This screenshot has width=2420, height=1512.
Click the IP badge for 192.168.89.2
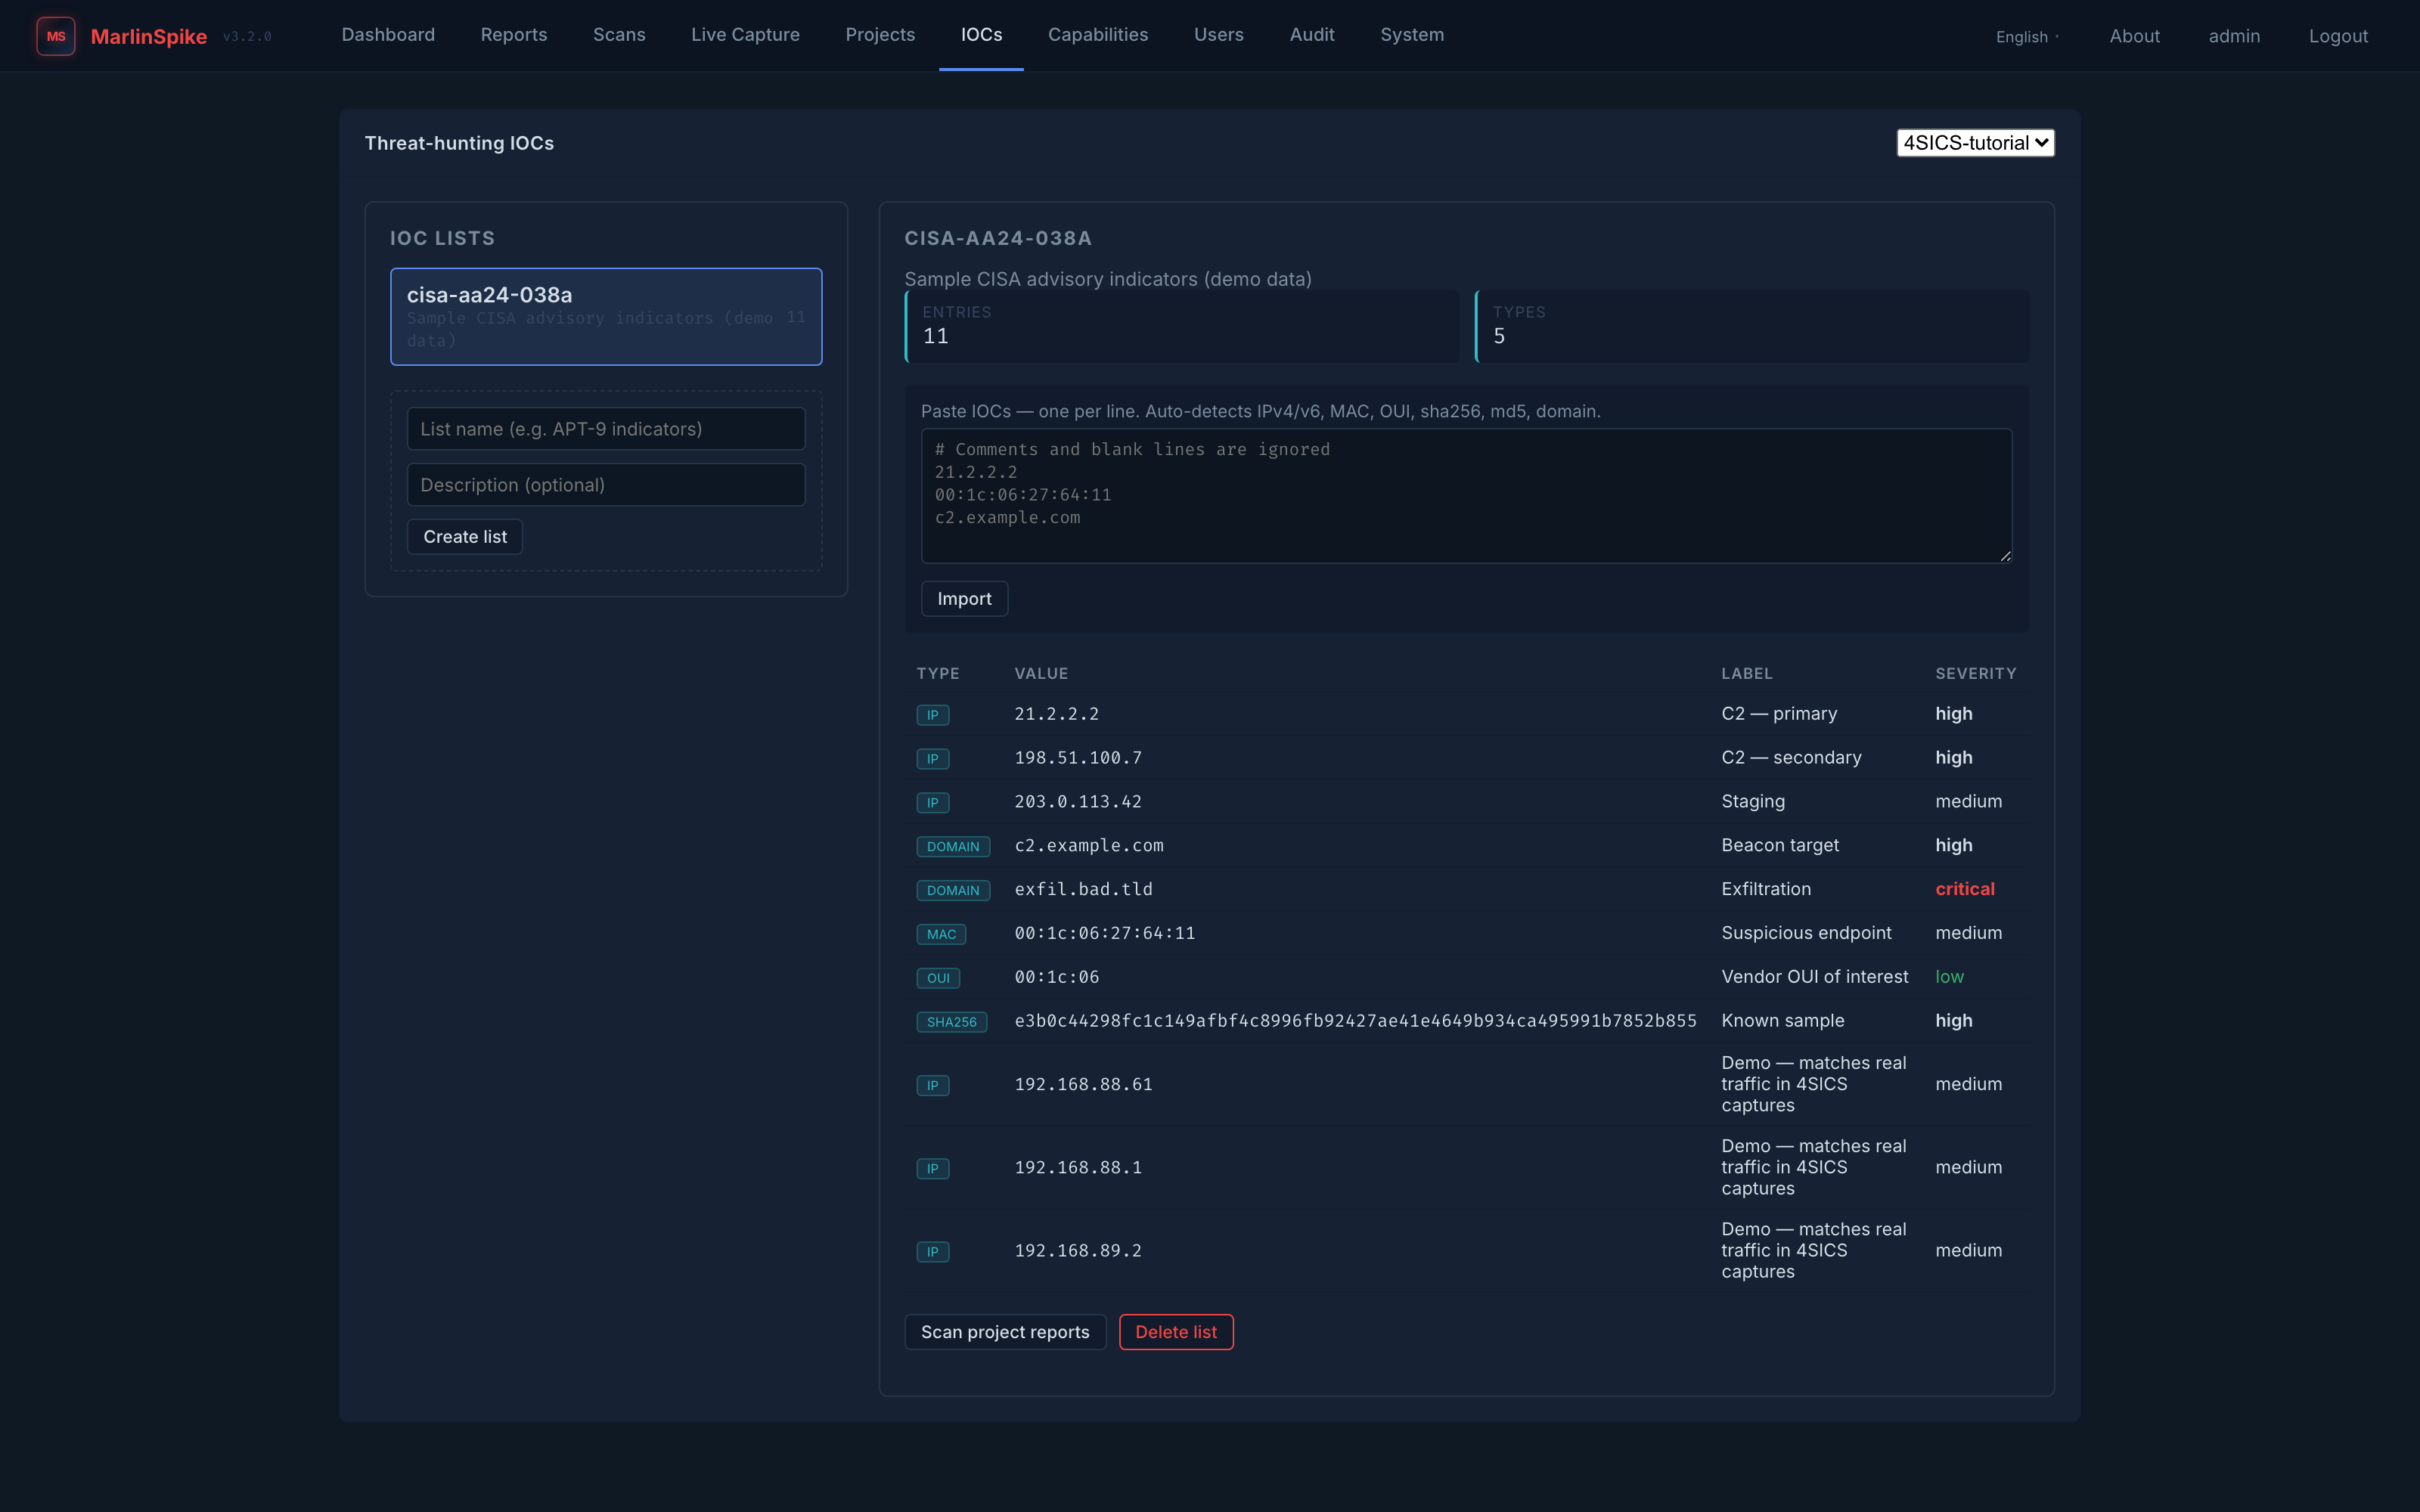[933, 1252]
